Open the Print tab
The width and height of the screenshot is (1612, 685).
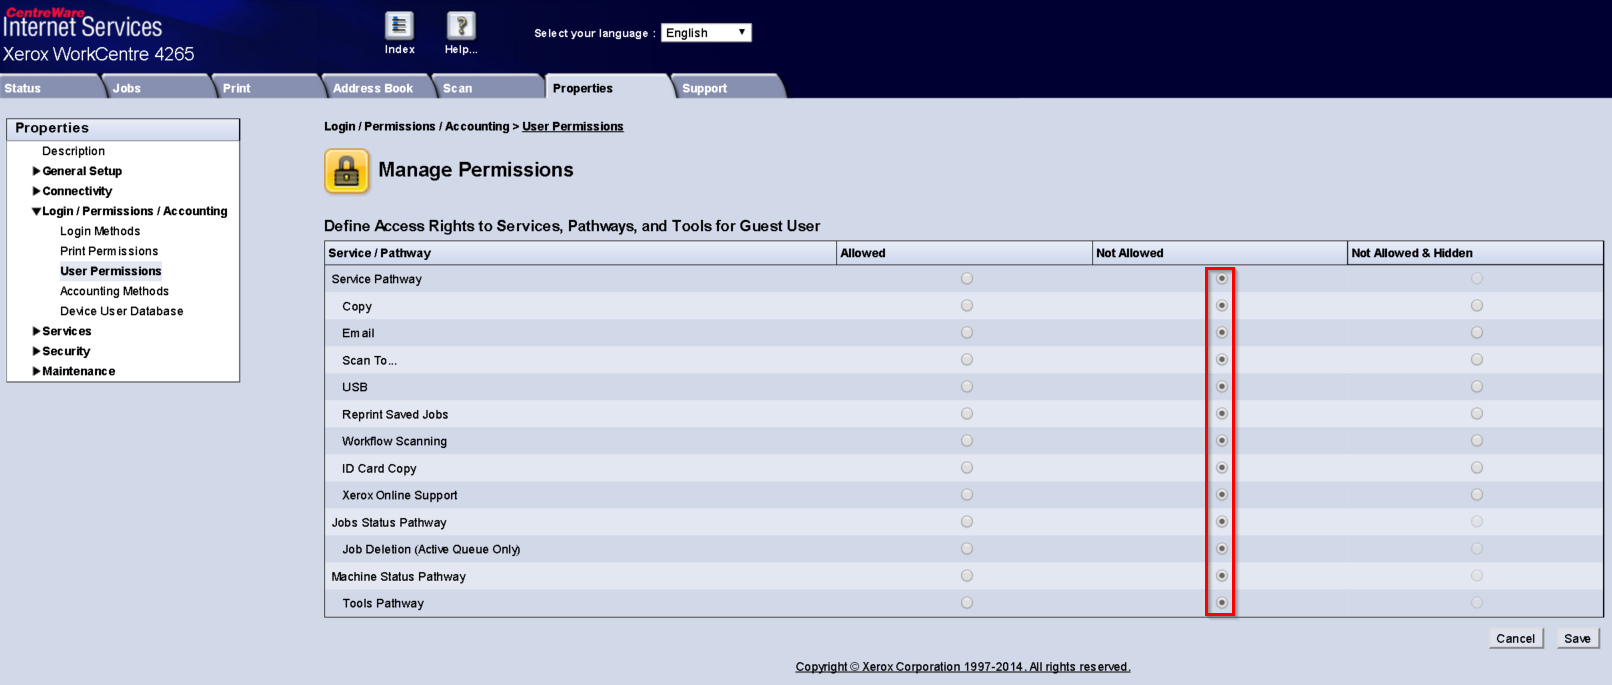tap(268, 88)
